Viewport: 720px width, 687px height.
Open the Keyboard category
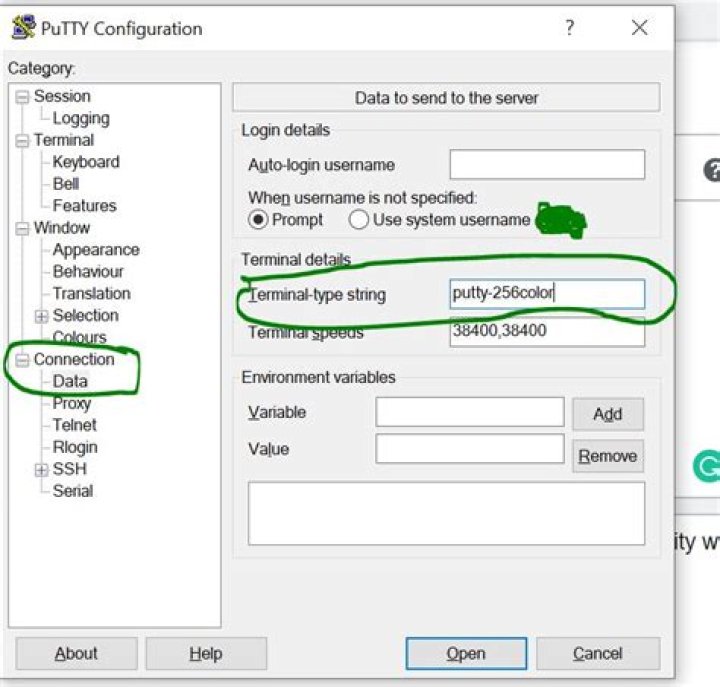[86, 162]
